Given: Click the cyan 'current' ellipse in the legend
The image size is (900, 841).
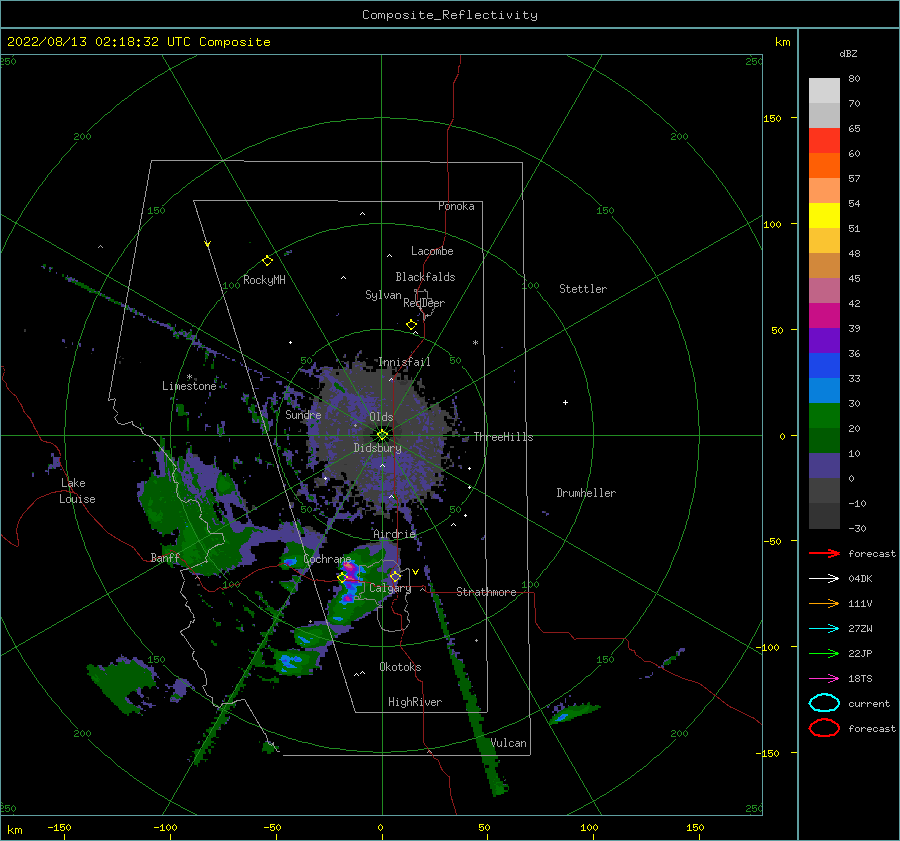Looking at the screenshot, I should click(x=824, y=703).
